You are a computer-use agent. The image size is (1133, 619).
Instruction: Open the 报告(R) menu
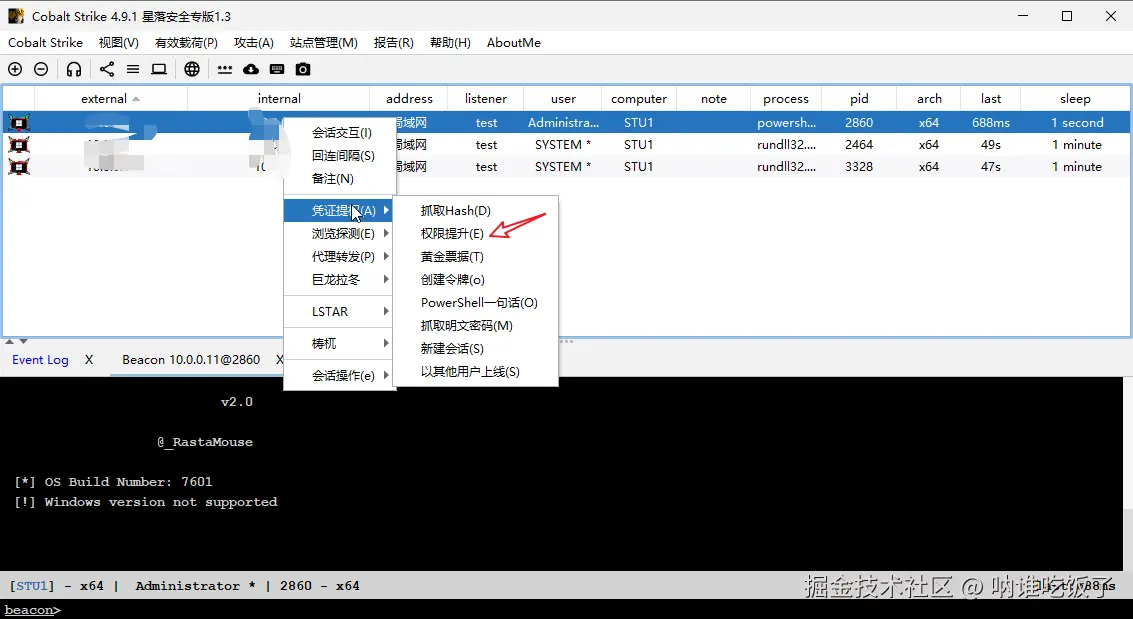[394, 43]
